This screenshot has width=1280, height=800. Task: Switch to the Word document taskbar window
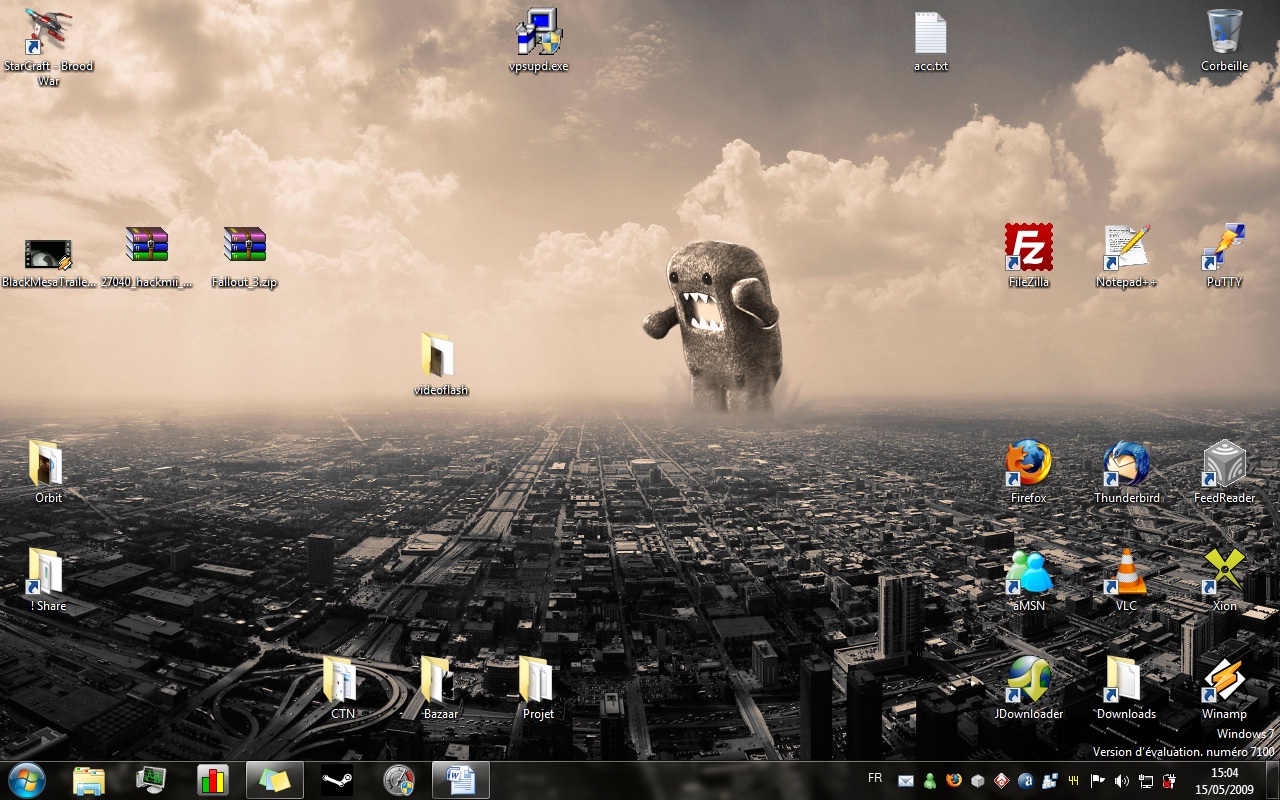click(461, 780)
